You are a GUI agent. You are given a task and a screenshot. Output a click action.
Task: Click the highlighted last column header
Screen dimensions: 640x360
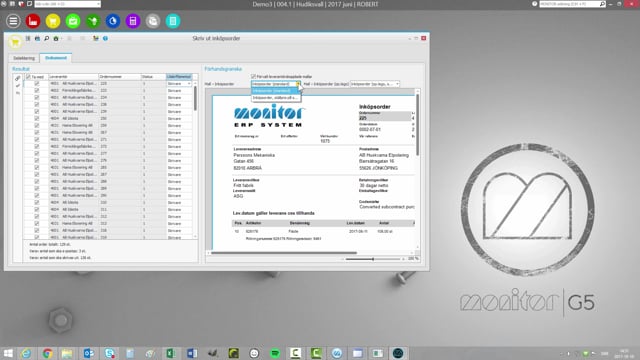pyautogui.click(x=179, y=77)
